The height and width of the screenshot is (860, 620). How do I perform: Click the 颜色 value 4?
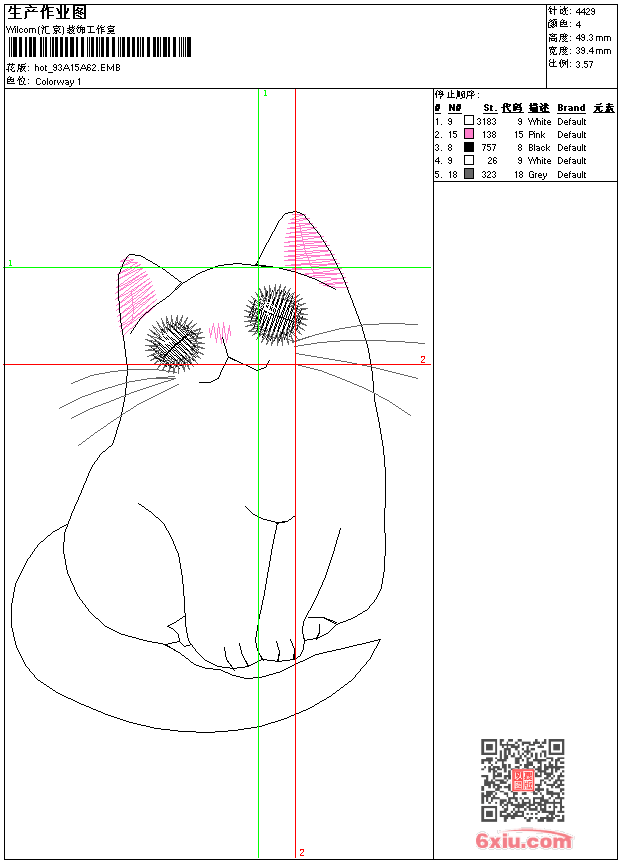578,24
